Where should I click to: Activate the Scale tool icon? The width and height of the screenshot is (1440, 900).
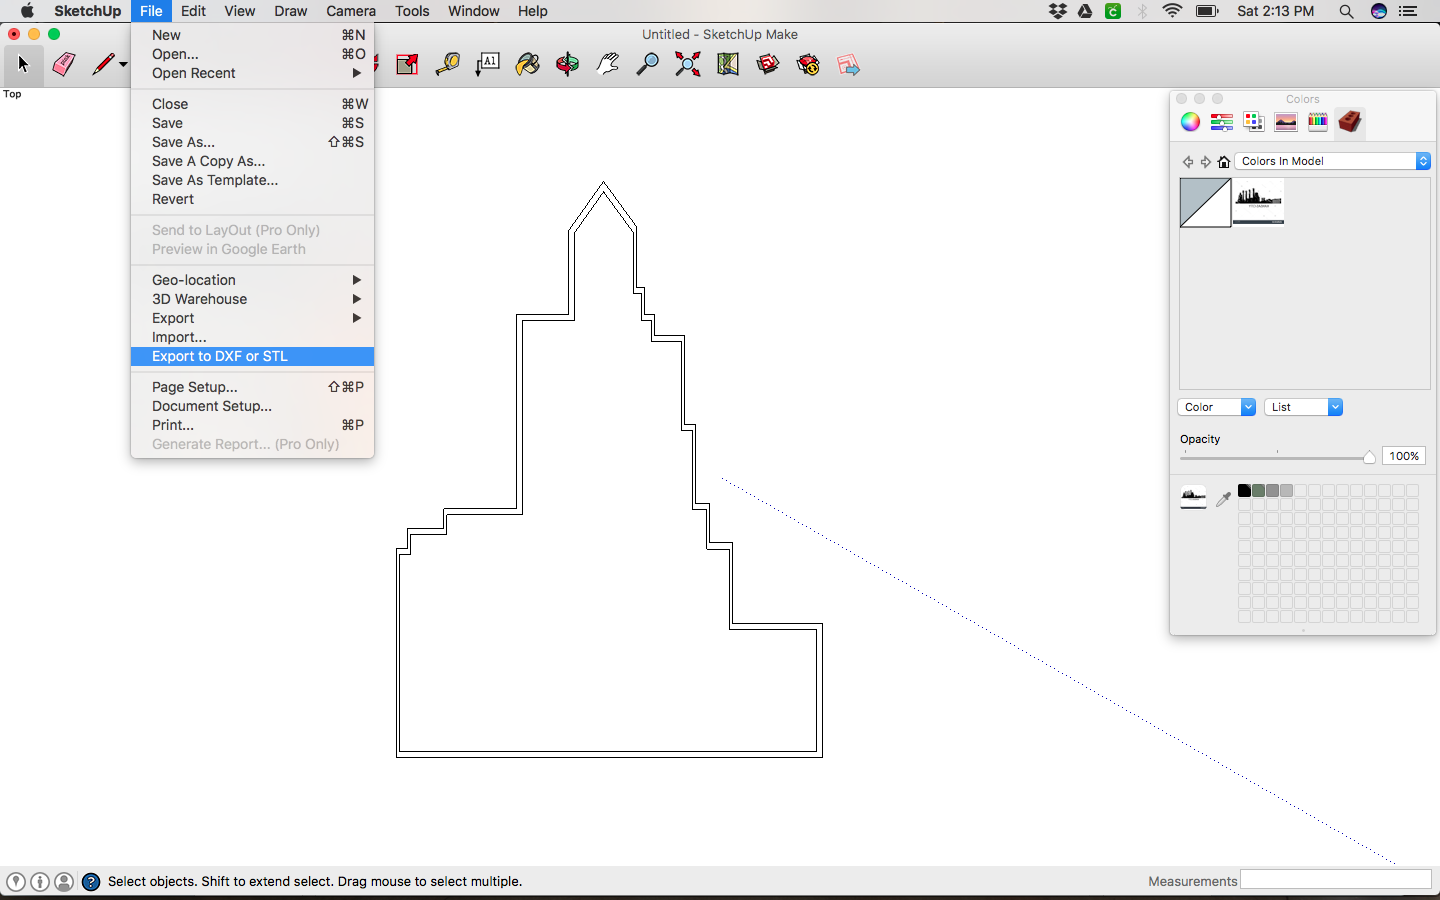(407, 65)
